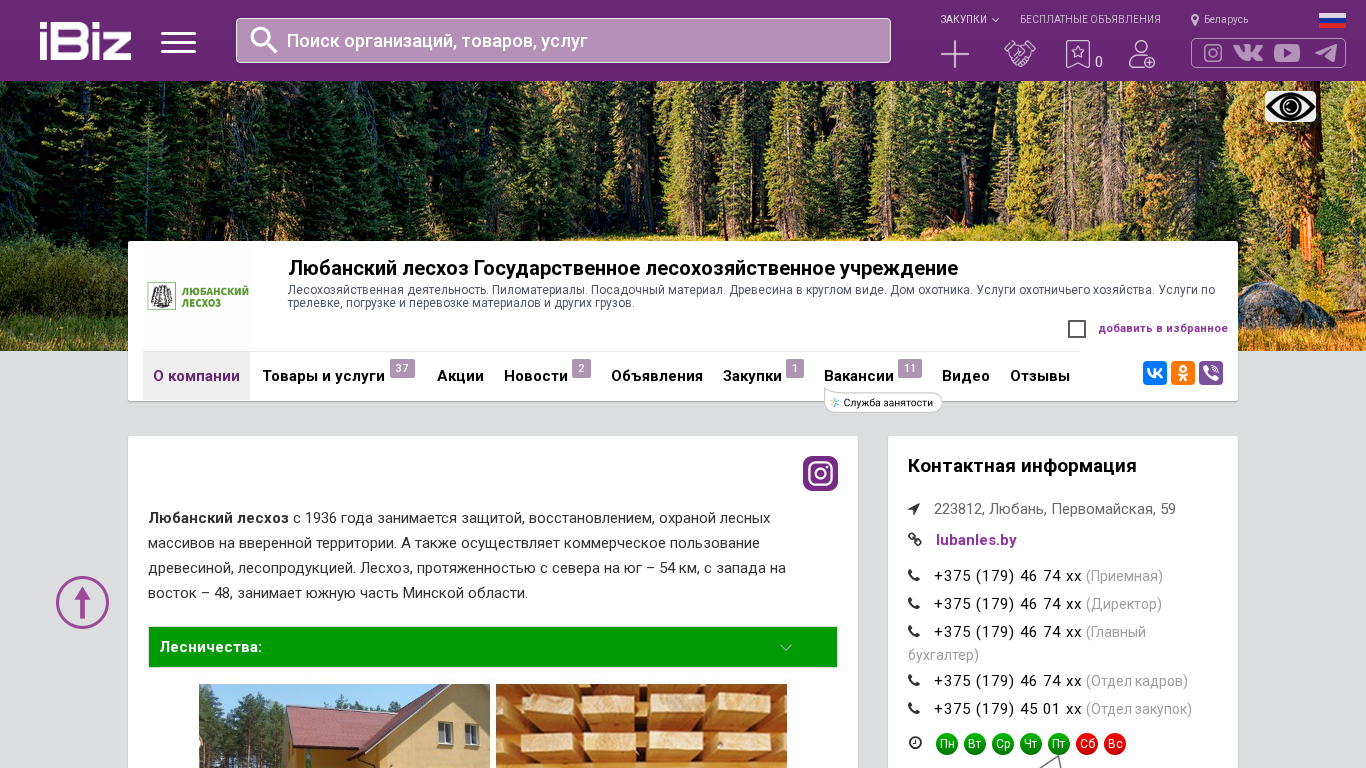
Task: Click the address 223812, Любань, Первомайская, 59
Action: point(1055,509)
